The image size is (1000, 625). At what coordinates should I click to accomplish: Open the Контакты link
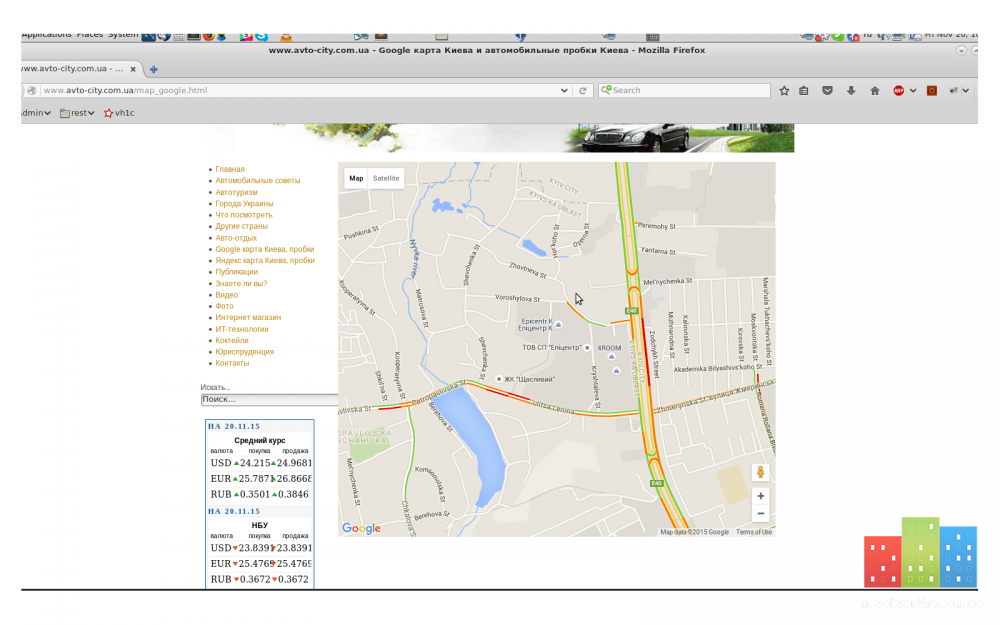(232, 363)
